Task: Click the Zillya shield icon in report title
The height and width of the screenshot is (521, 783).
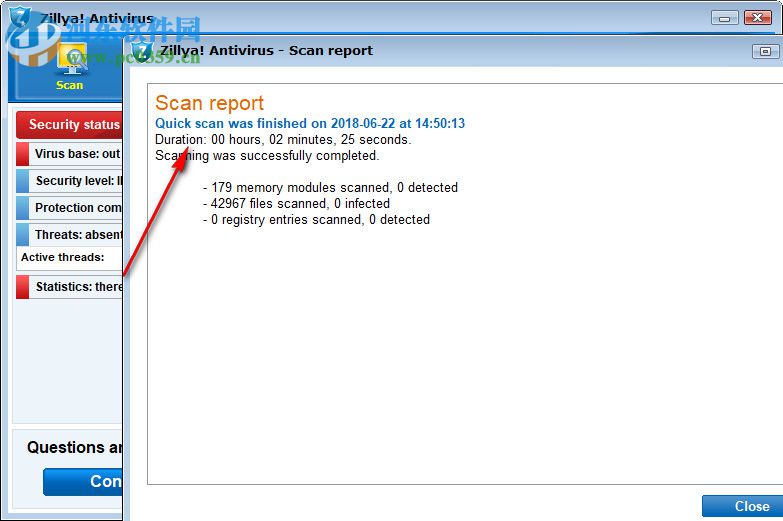Action: 142,51
